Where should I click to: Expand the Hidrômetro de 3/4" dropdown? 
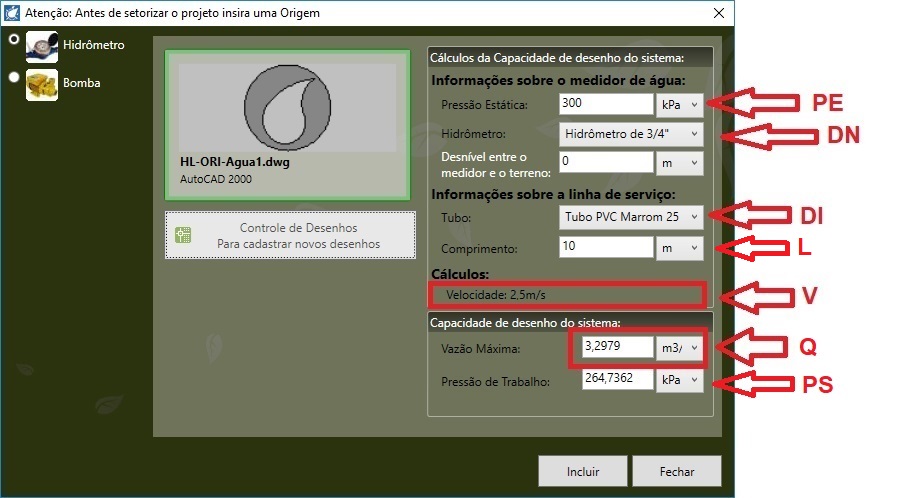click(x=630, y=133)
